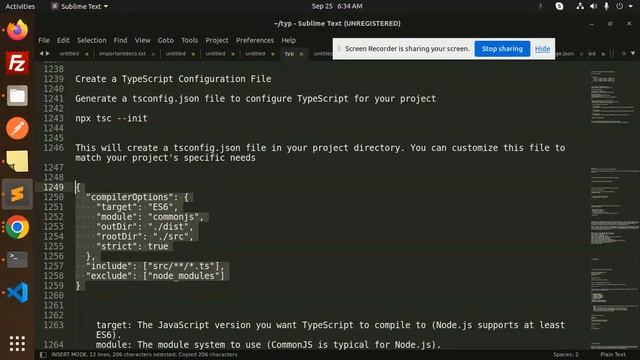The image size is (640, 360).
Task: Open the Tools menu
Action: coord(189,40)
